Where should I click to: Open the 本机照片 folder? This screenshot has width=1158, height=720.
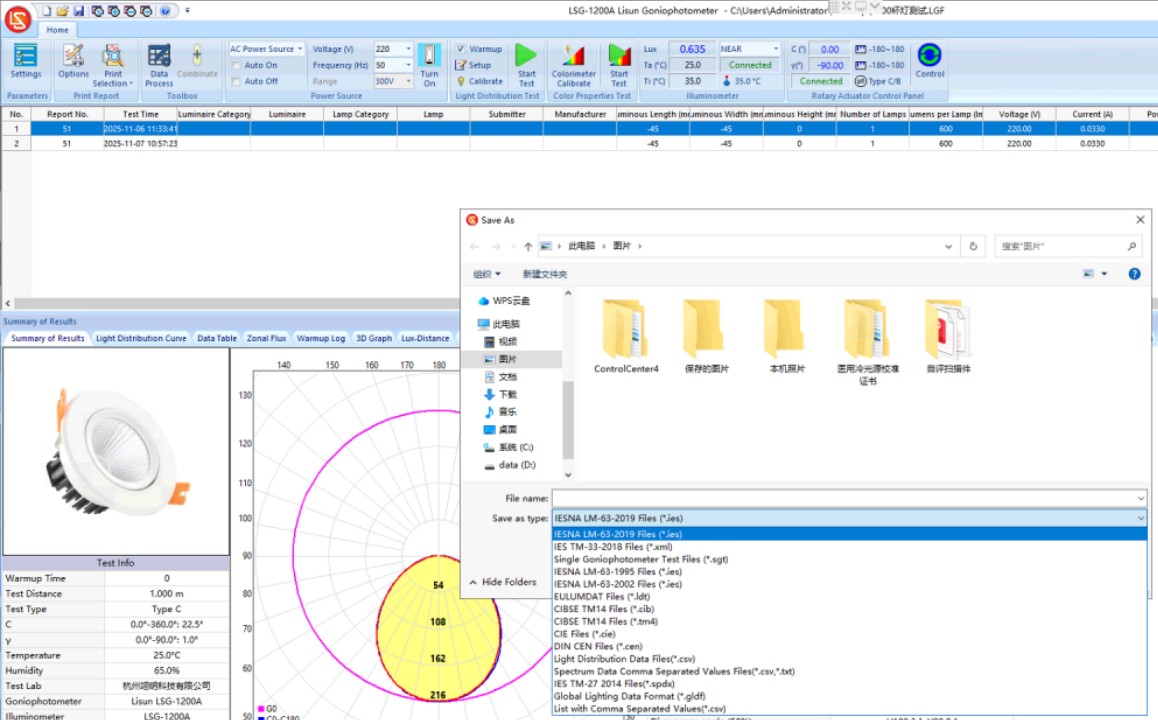coord(787,337)
